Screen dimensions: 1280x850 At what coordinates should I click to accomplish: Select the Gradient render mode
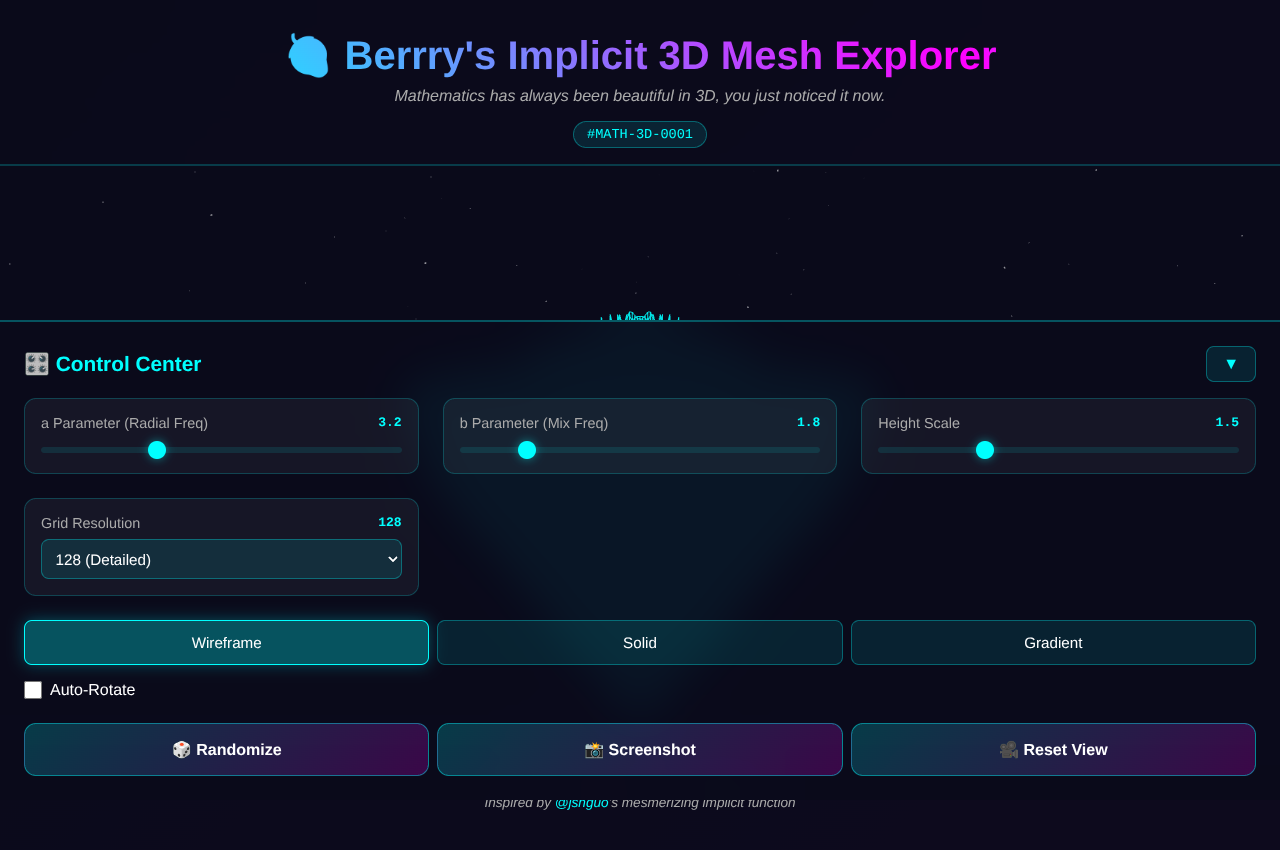1053,642
